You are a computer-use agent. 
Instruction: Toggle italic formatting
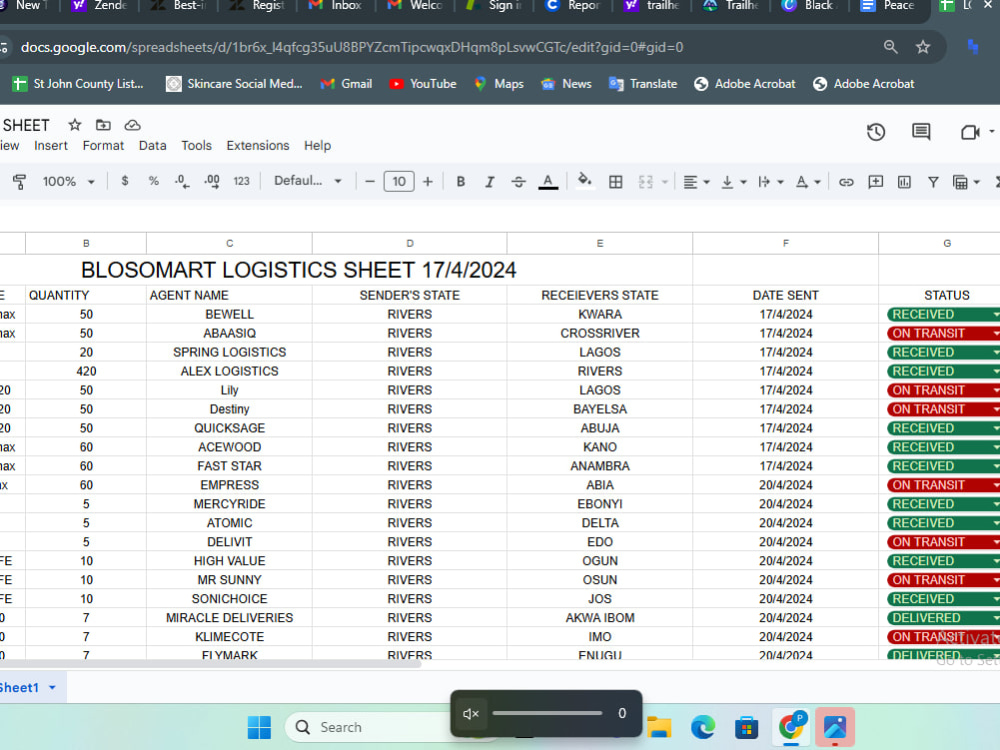(489, 182)
